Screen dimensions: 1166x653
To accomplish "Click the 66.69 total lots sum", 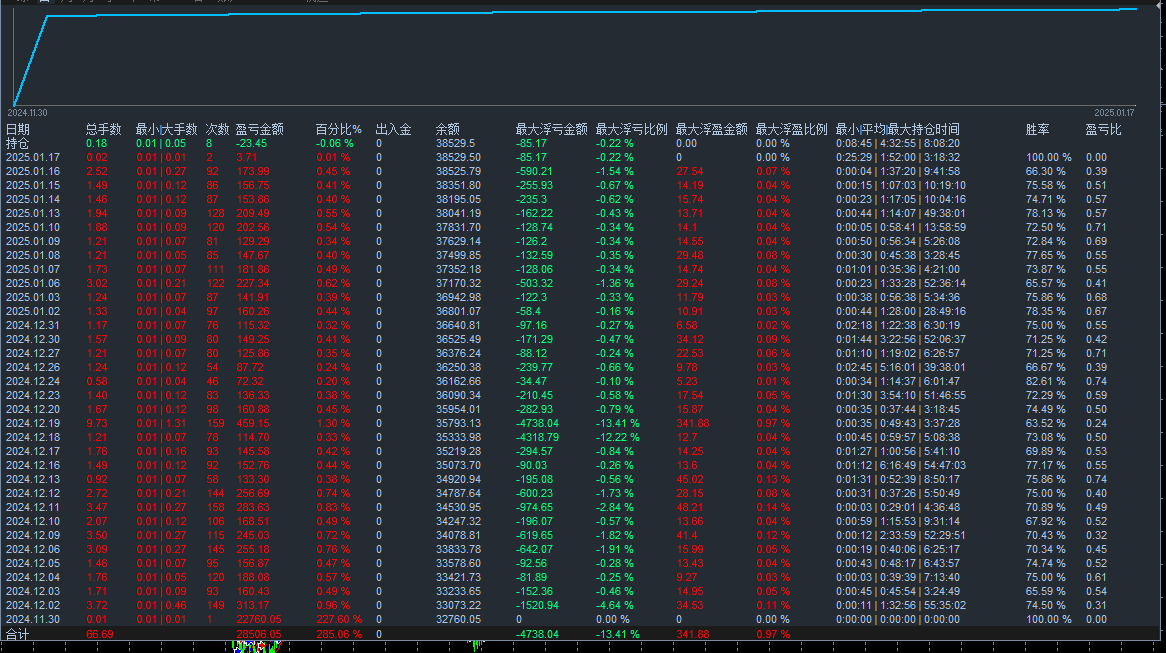I will [x=100, y=634].
